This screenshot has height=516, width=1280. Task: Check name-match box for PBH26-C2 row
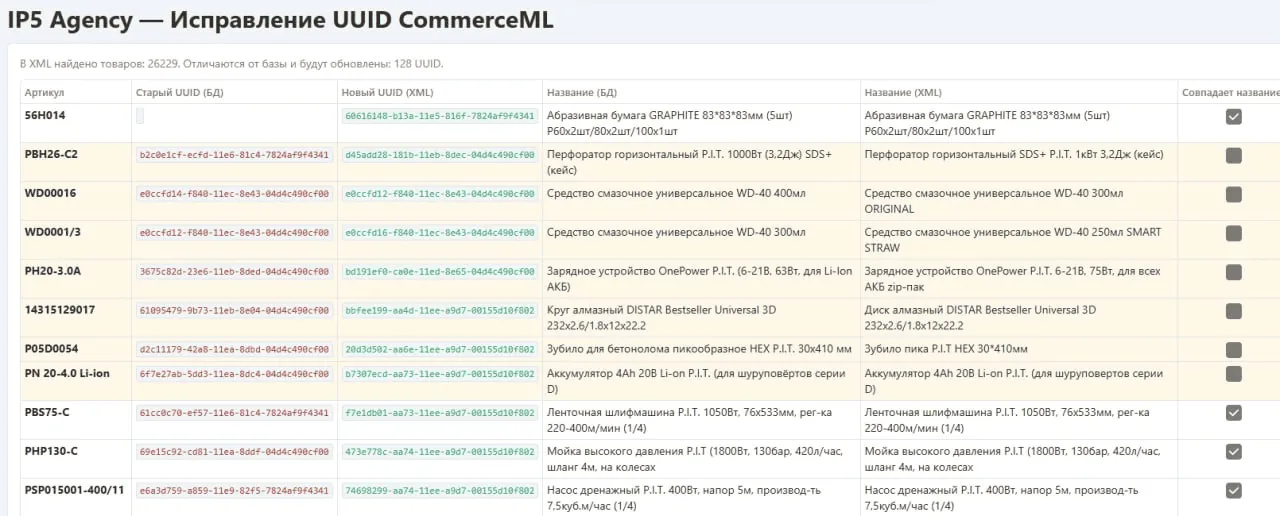point(1233,155)
